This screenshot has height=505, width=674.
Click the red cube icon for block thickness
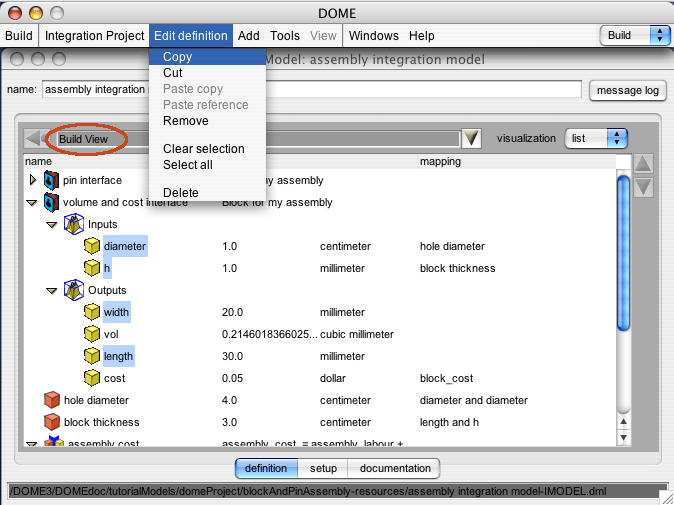[52, 422]
